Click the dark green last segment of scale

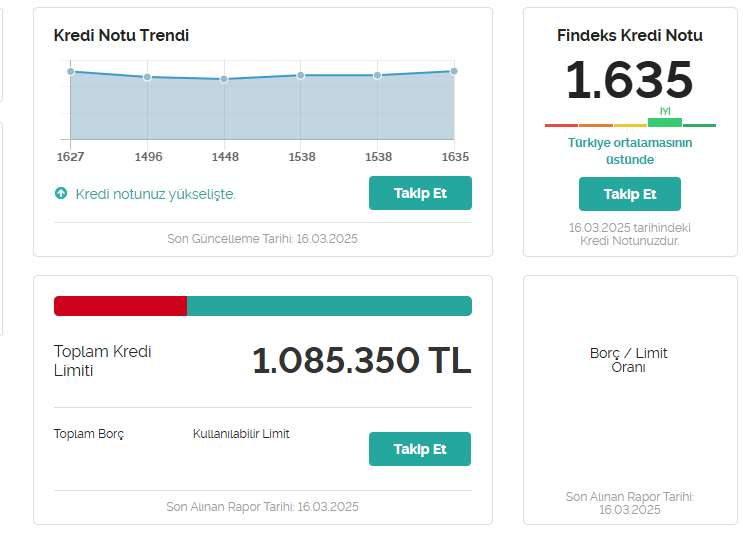(x=699, y=126)
